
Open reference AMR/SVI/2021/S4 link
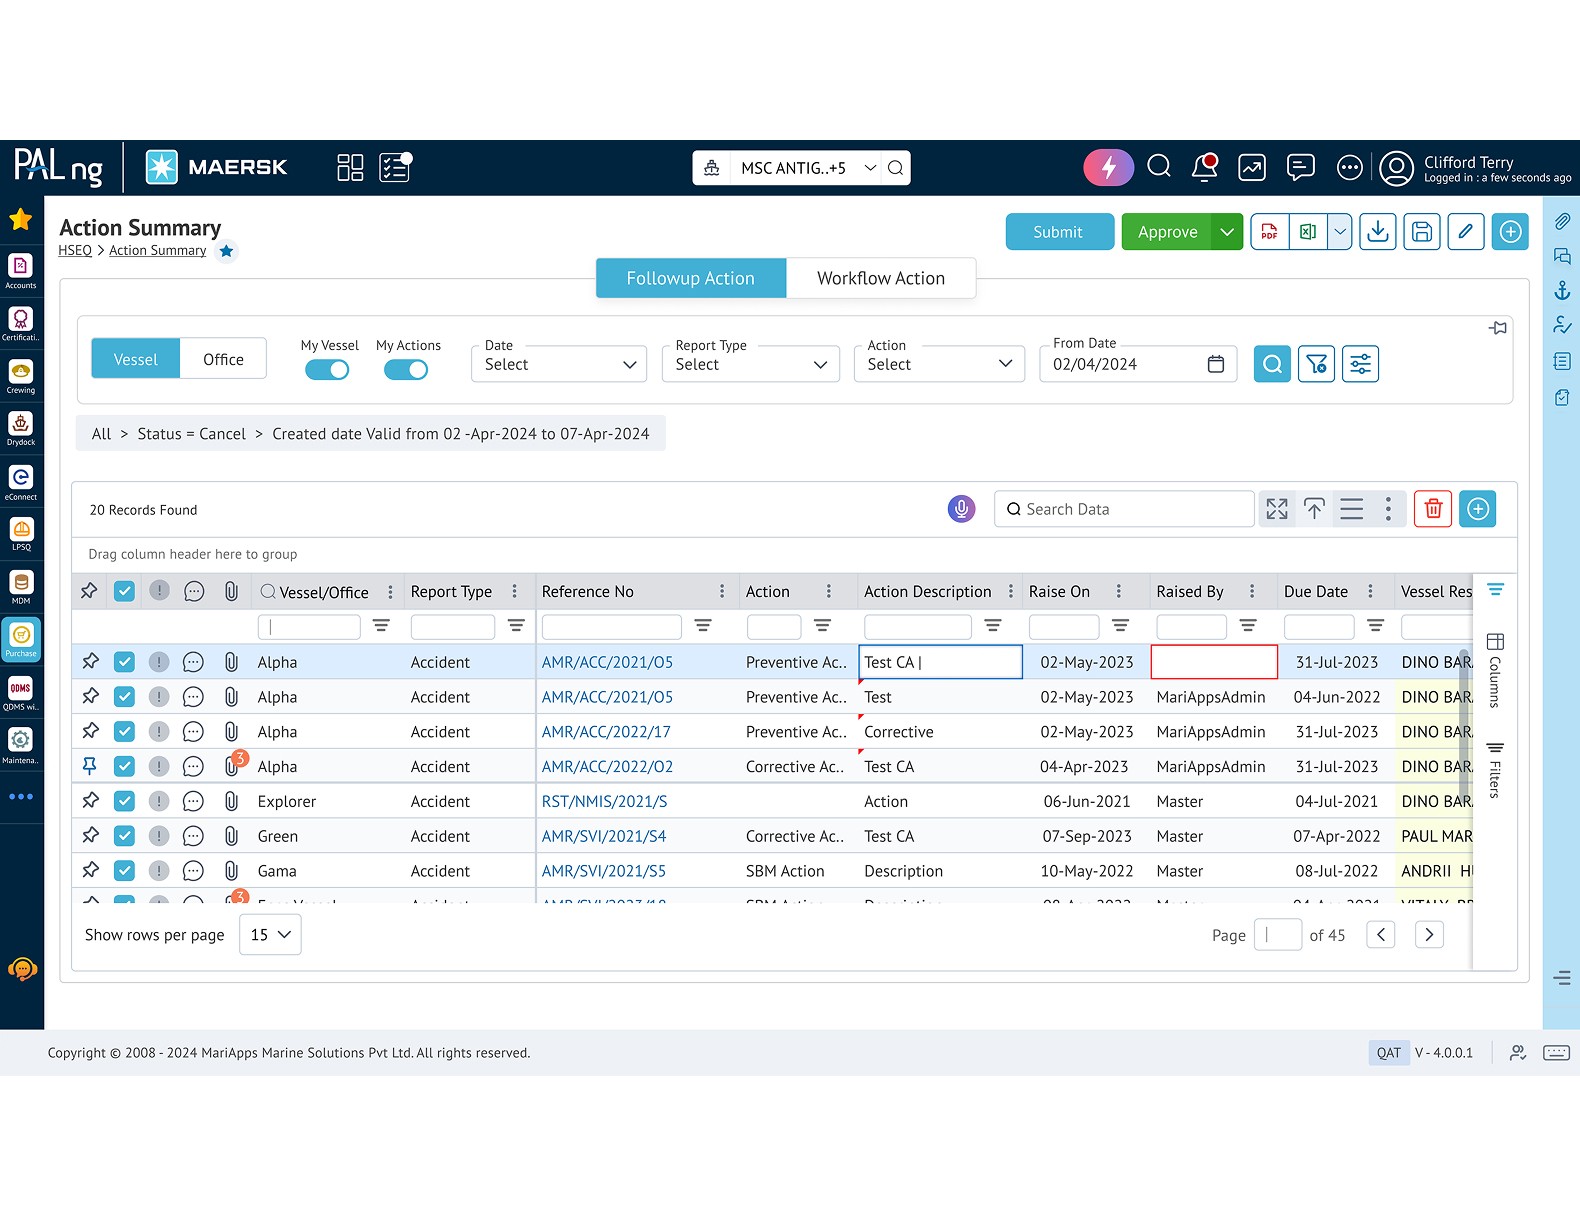(604, 836)
